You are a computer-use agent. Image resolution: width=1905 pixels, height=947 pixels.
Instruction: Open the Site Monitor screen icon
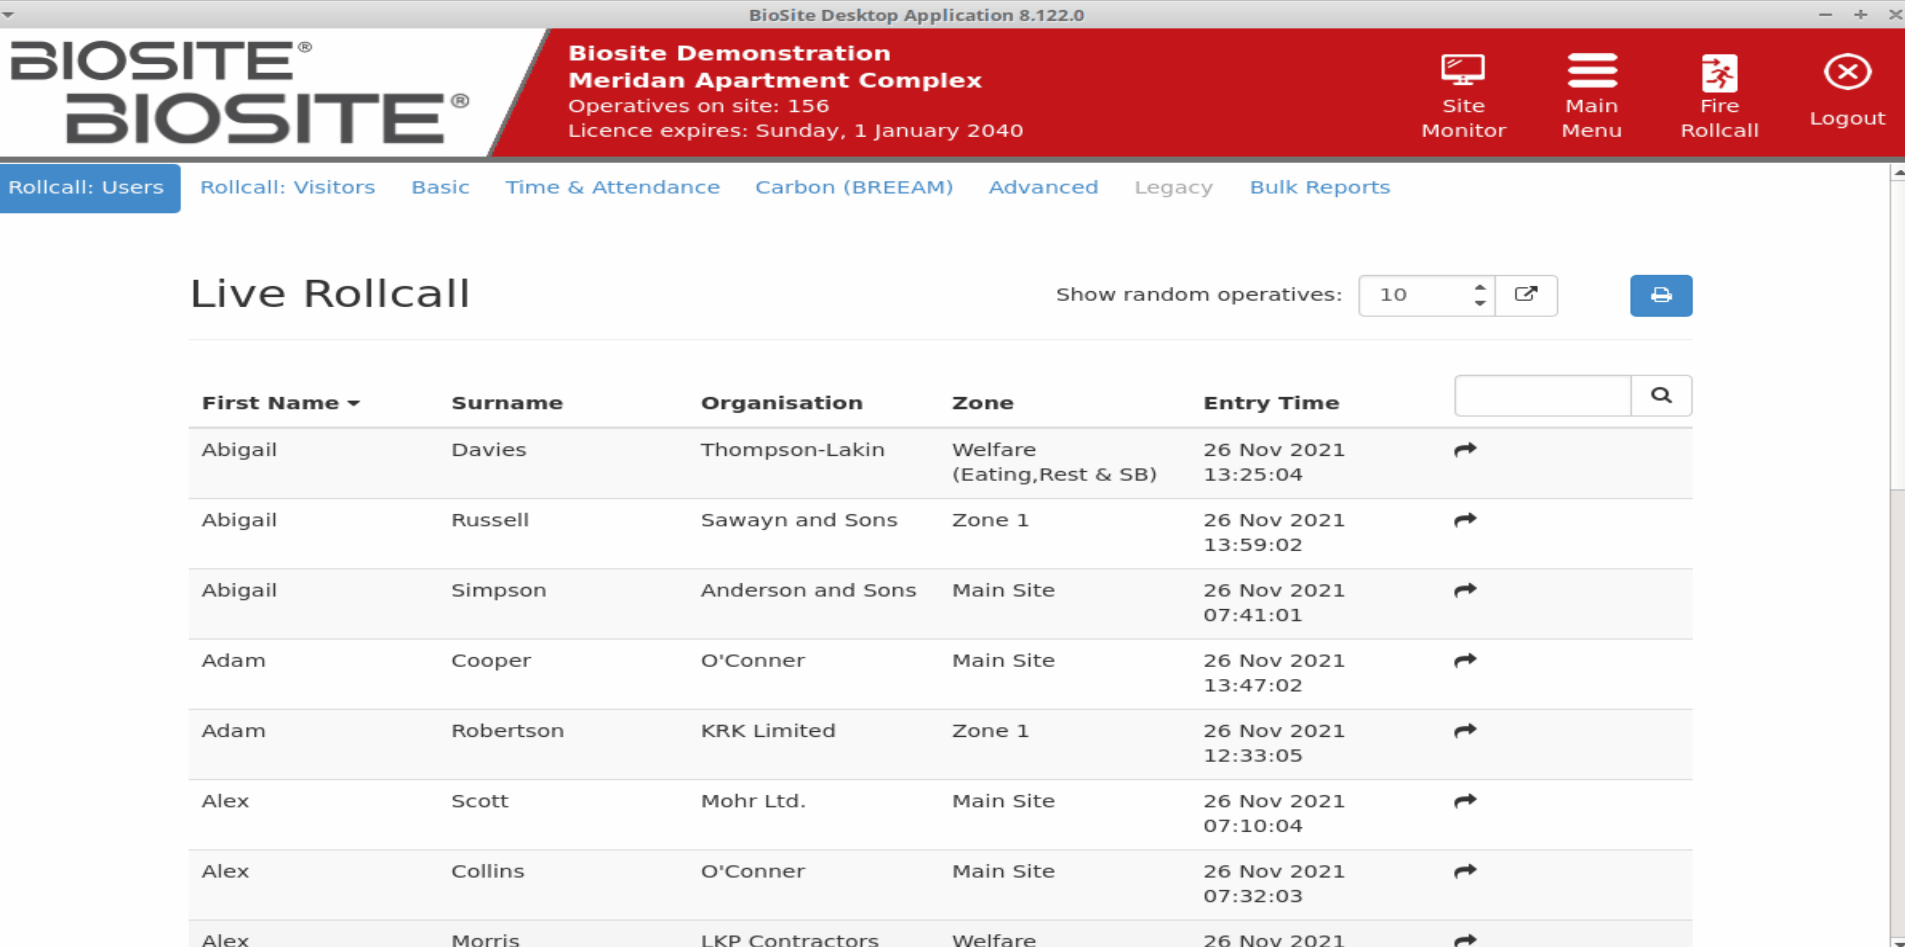[1463, 72]
